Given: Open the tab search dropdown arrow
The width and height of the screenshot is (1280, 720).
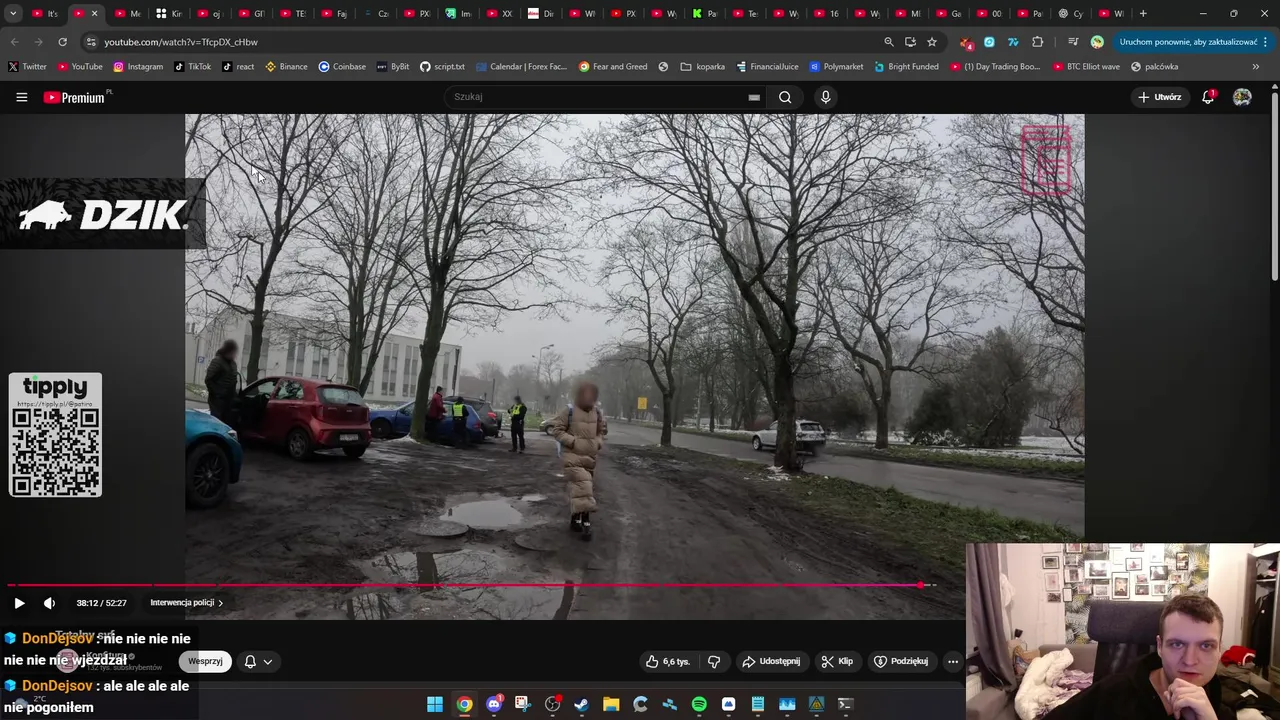Looking at the screenshot, I should click(x=13, y=14).
